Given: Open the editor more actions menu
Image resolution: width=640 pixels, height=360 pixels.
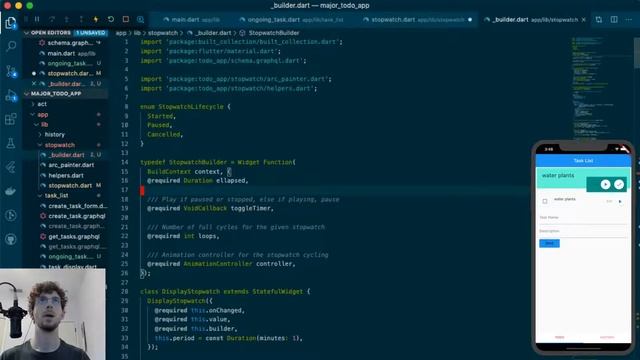Looking at the screenshot, I should pyautogui.click(x=629, y=20).
